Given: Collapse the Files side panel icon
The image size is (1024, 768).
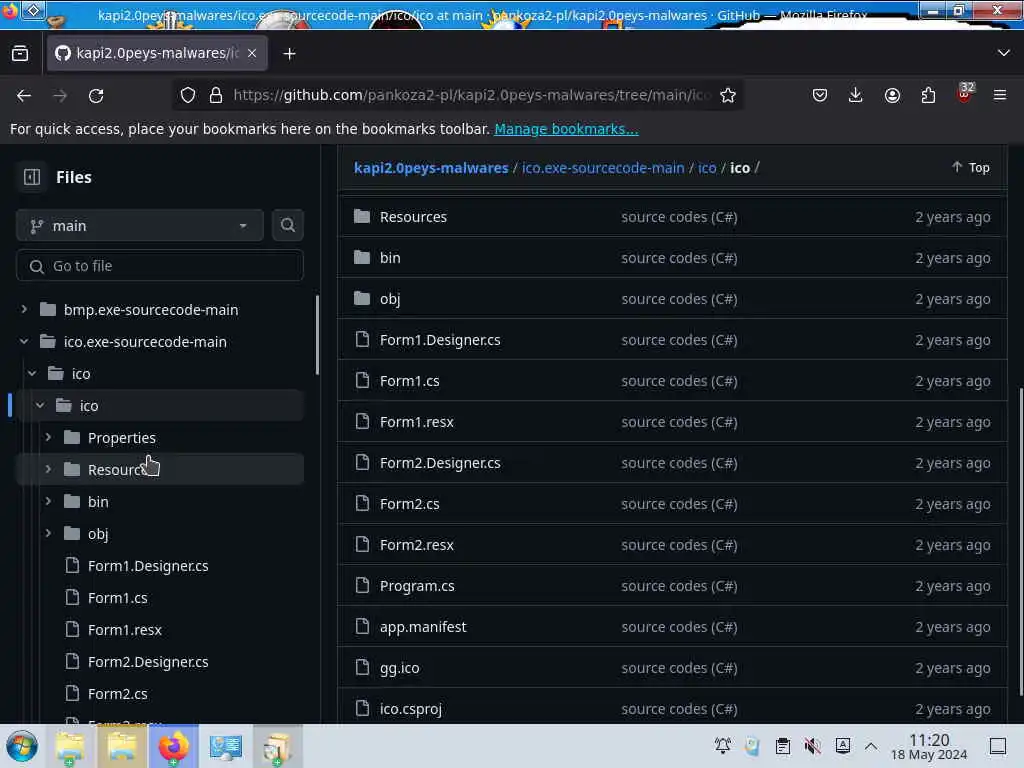Looking at the screenshot, I should pyautogui.click(x=32, y=177).
